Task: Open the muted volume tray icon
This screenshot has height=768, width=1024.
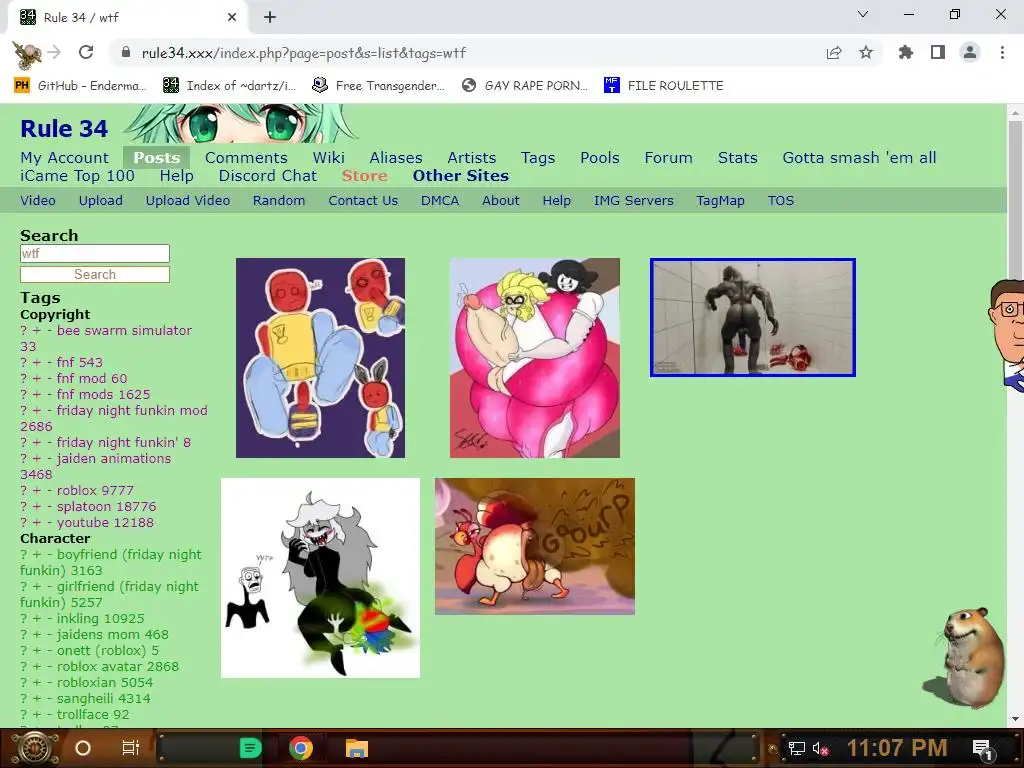Action: (820, 749)
